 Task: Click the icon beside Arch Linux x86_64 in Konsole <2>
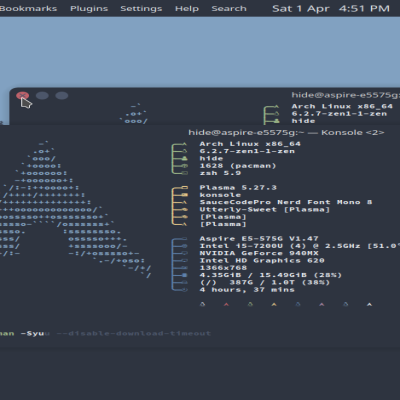184,144
